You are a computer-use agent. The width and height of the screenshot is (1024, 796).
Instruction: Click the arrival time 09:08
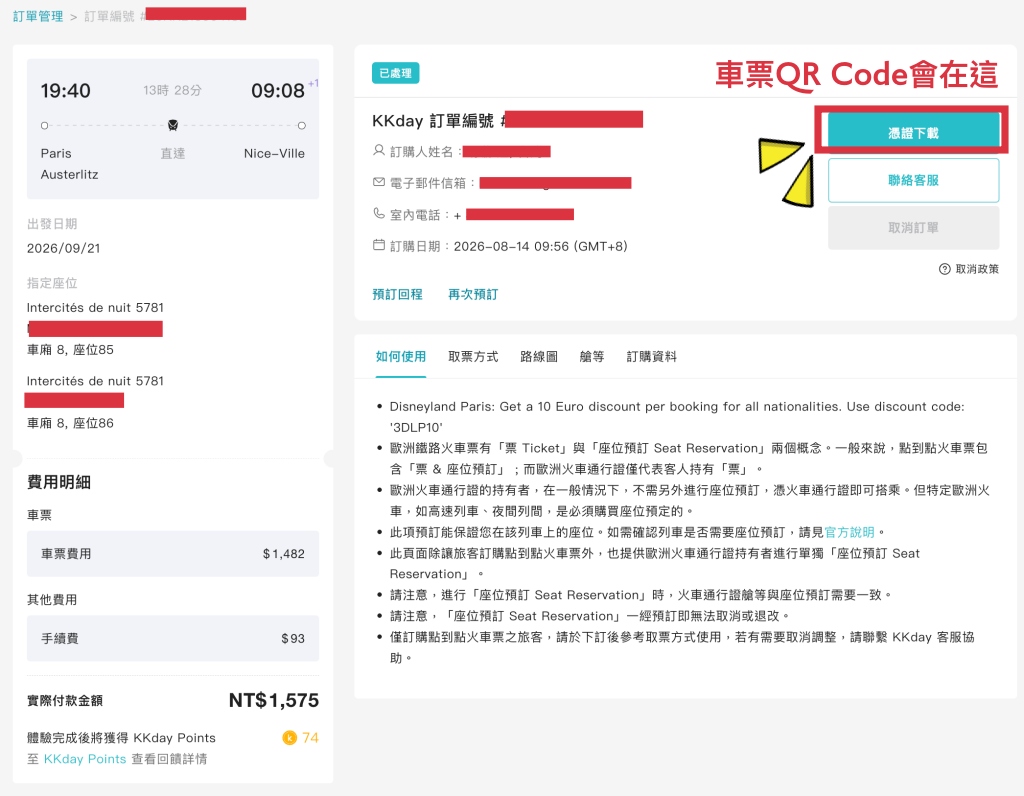[x=278, y=90]
